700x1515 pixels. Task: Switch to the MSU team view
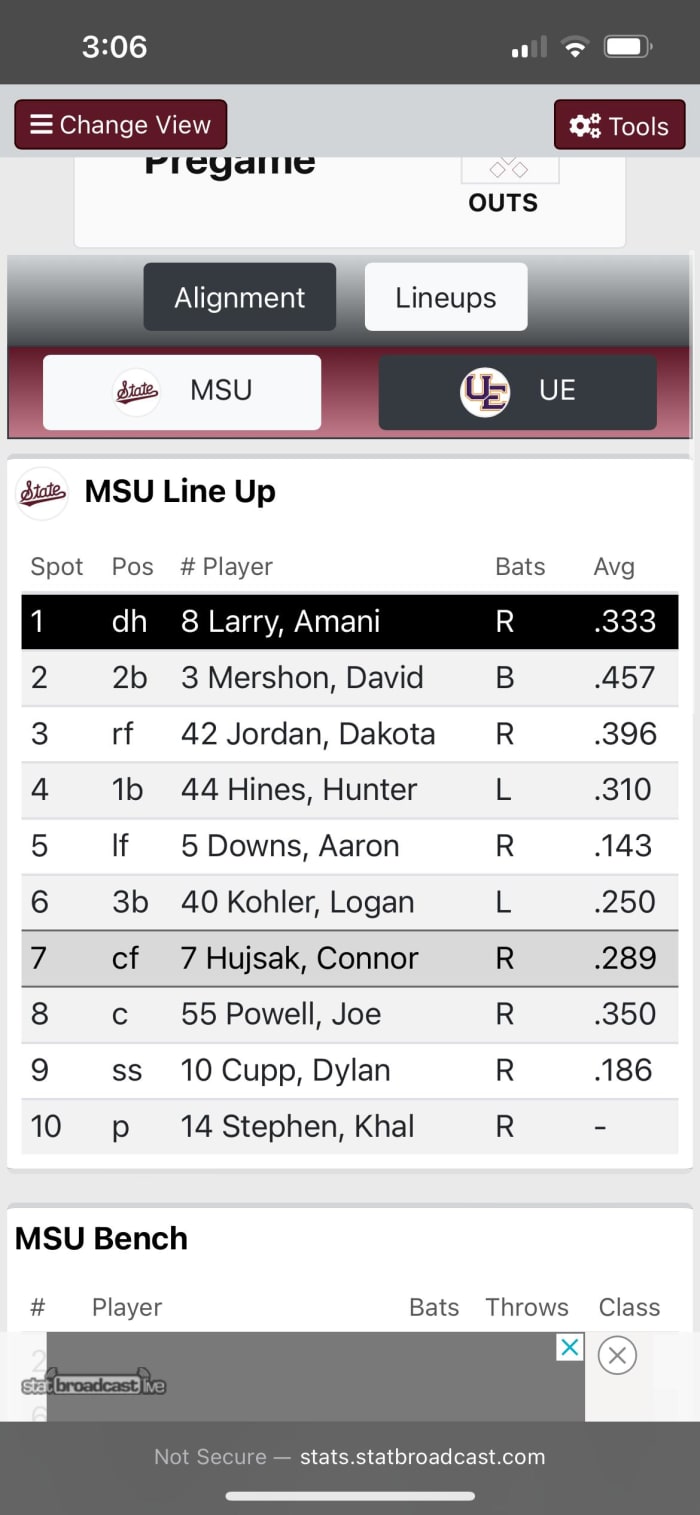tap(180, 391)
